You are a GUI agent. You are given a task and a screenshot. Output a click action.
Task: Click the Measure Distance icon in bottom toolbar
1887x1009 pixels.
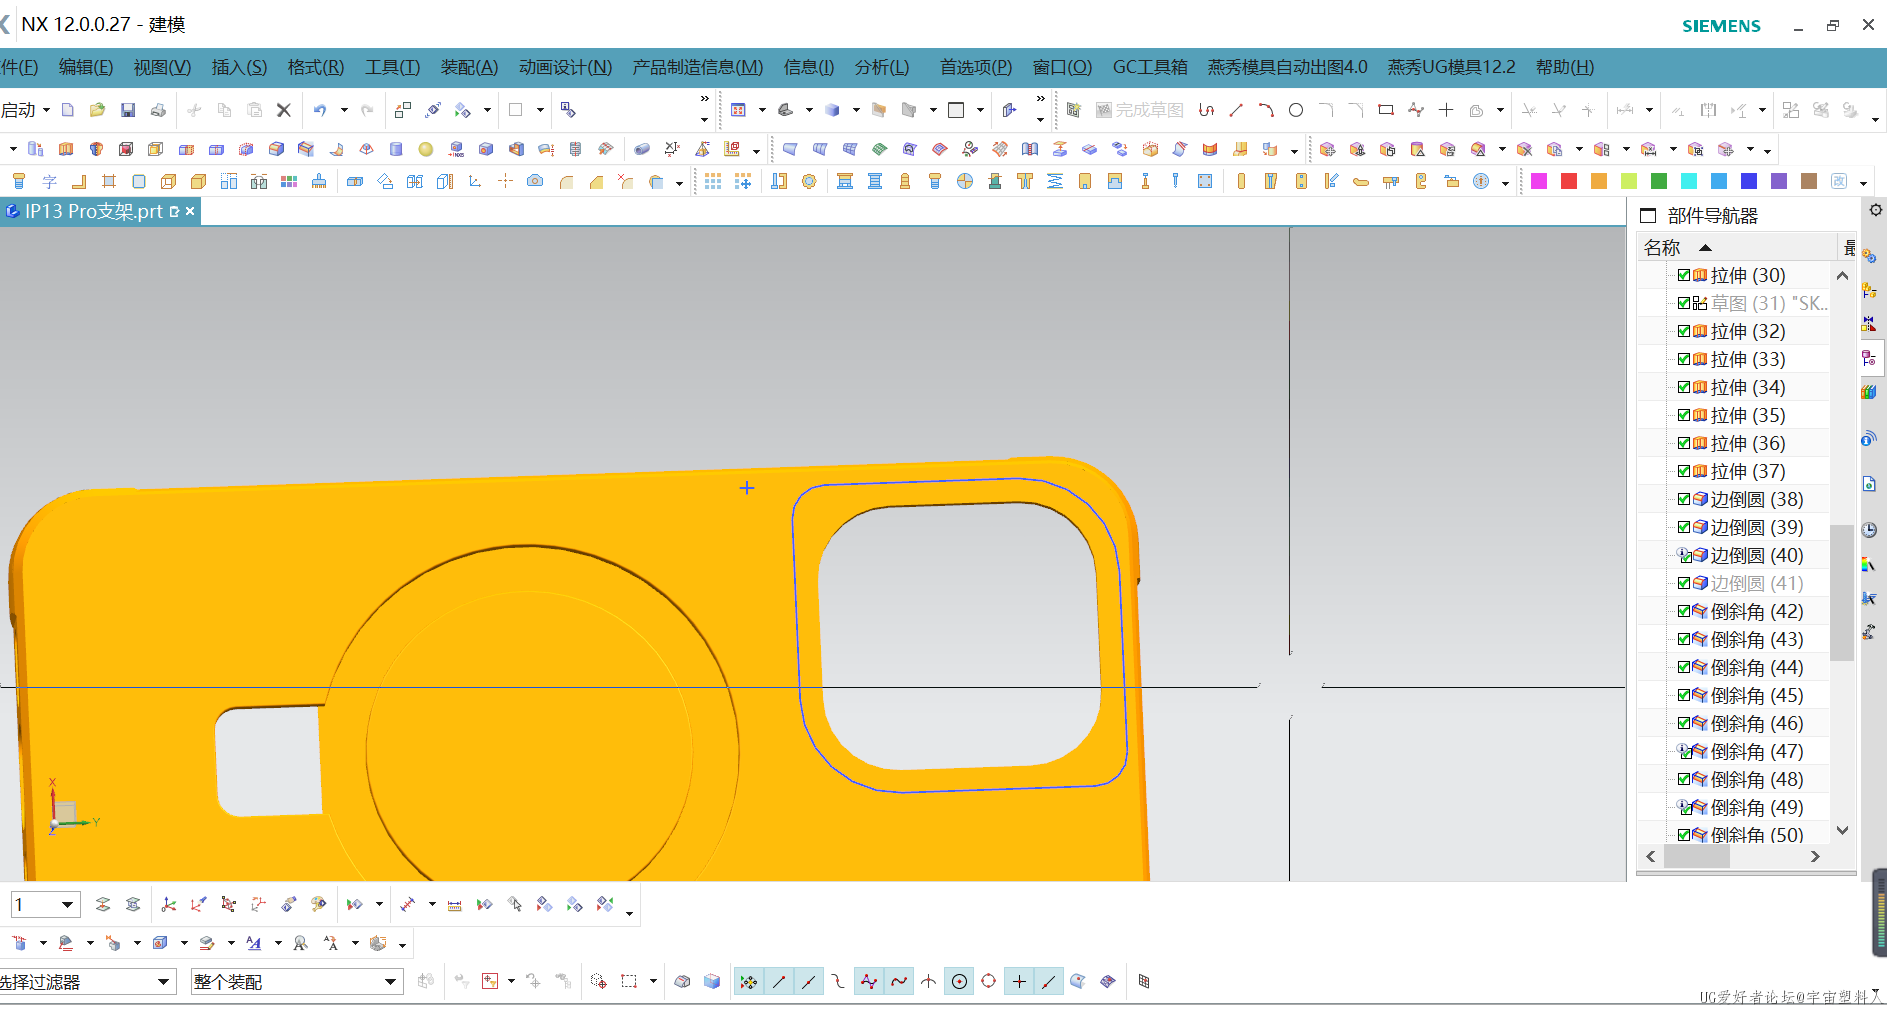point(454,904)
